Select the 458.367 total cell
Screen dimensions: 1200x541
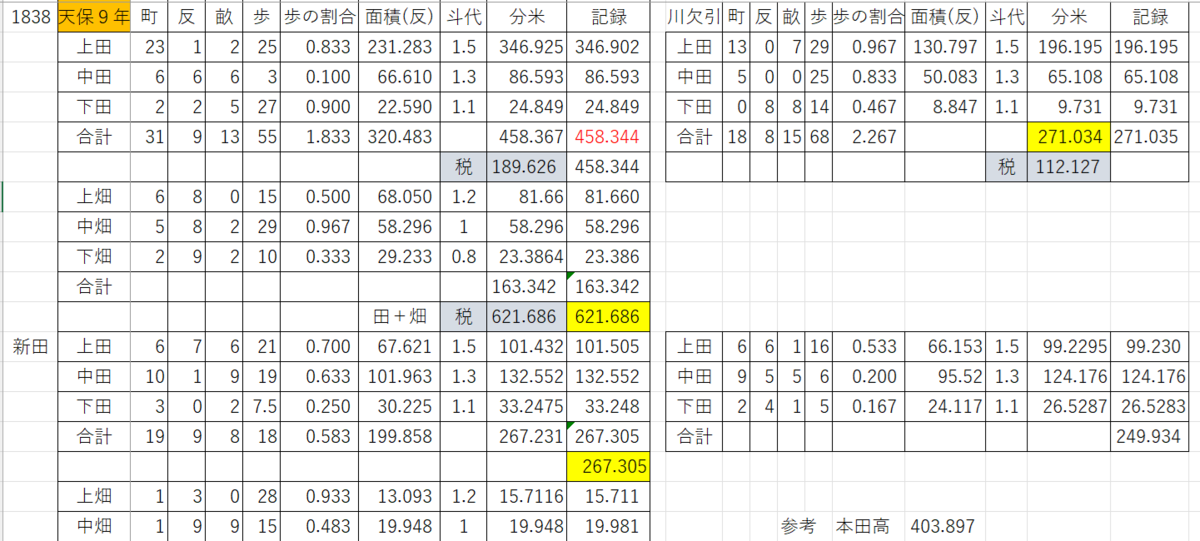coord(527,136)
